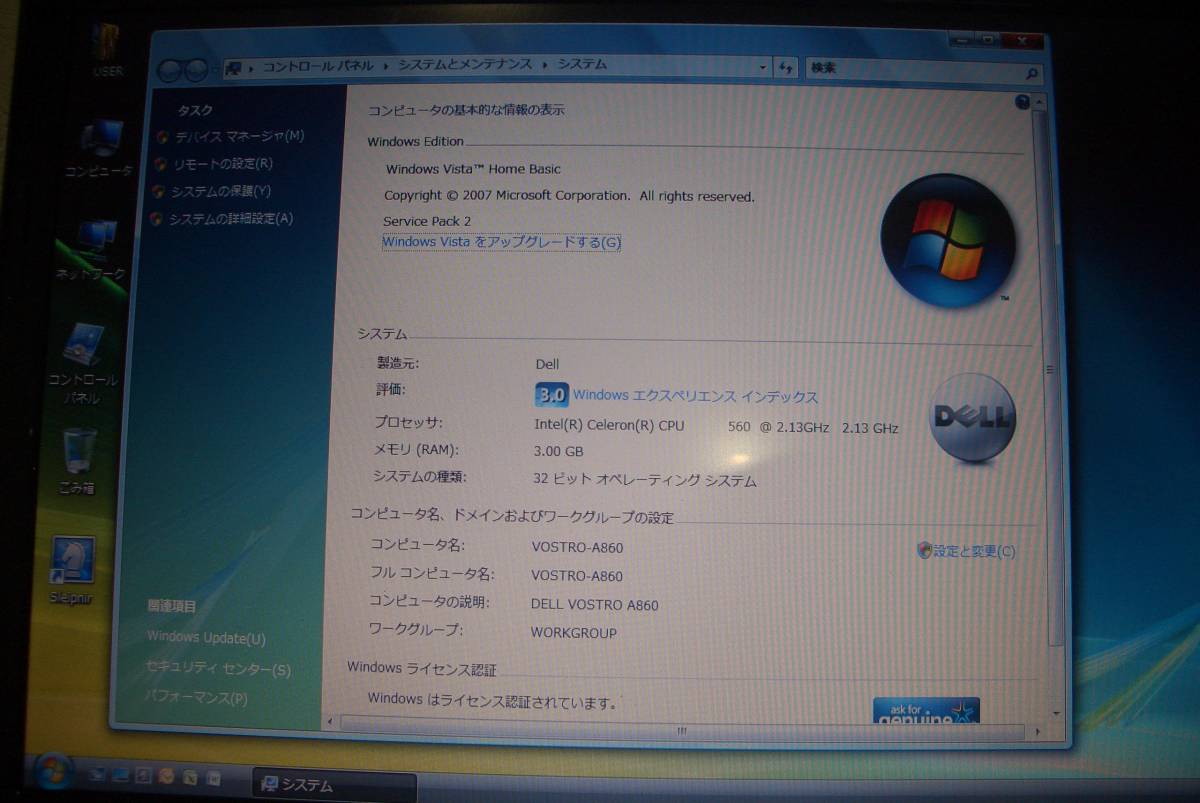Open システムの詳細設定(A) link

tap(231, 219)
